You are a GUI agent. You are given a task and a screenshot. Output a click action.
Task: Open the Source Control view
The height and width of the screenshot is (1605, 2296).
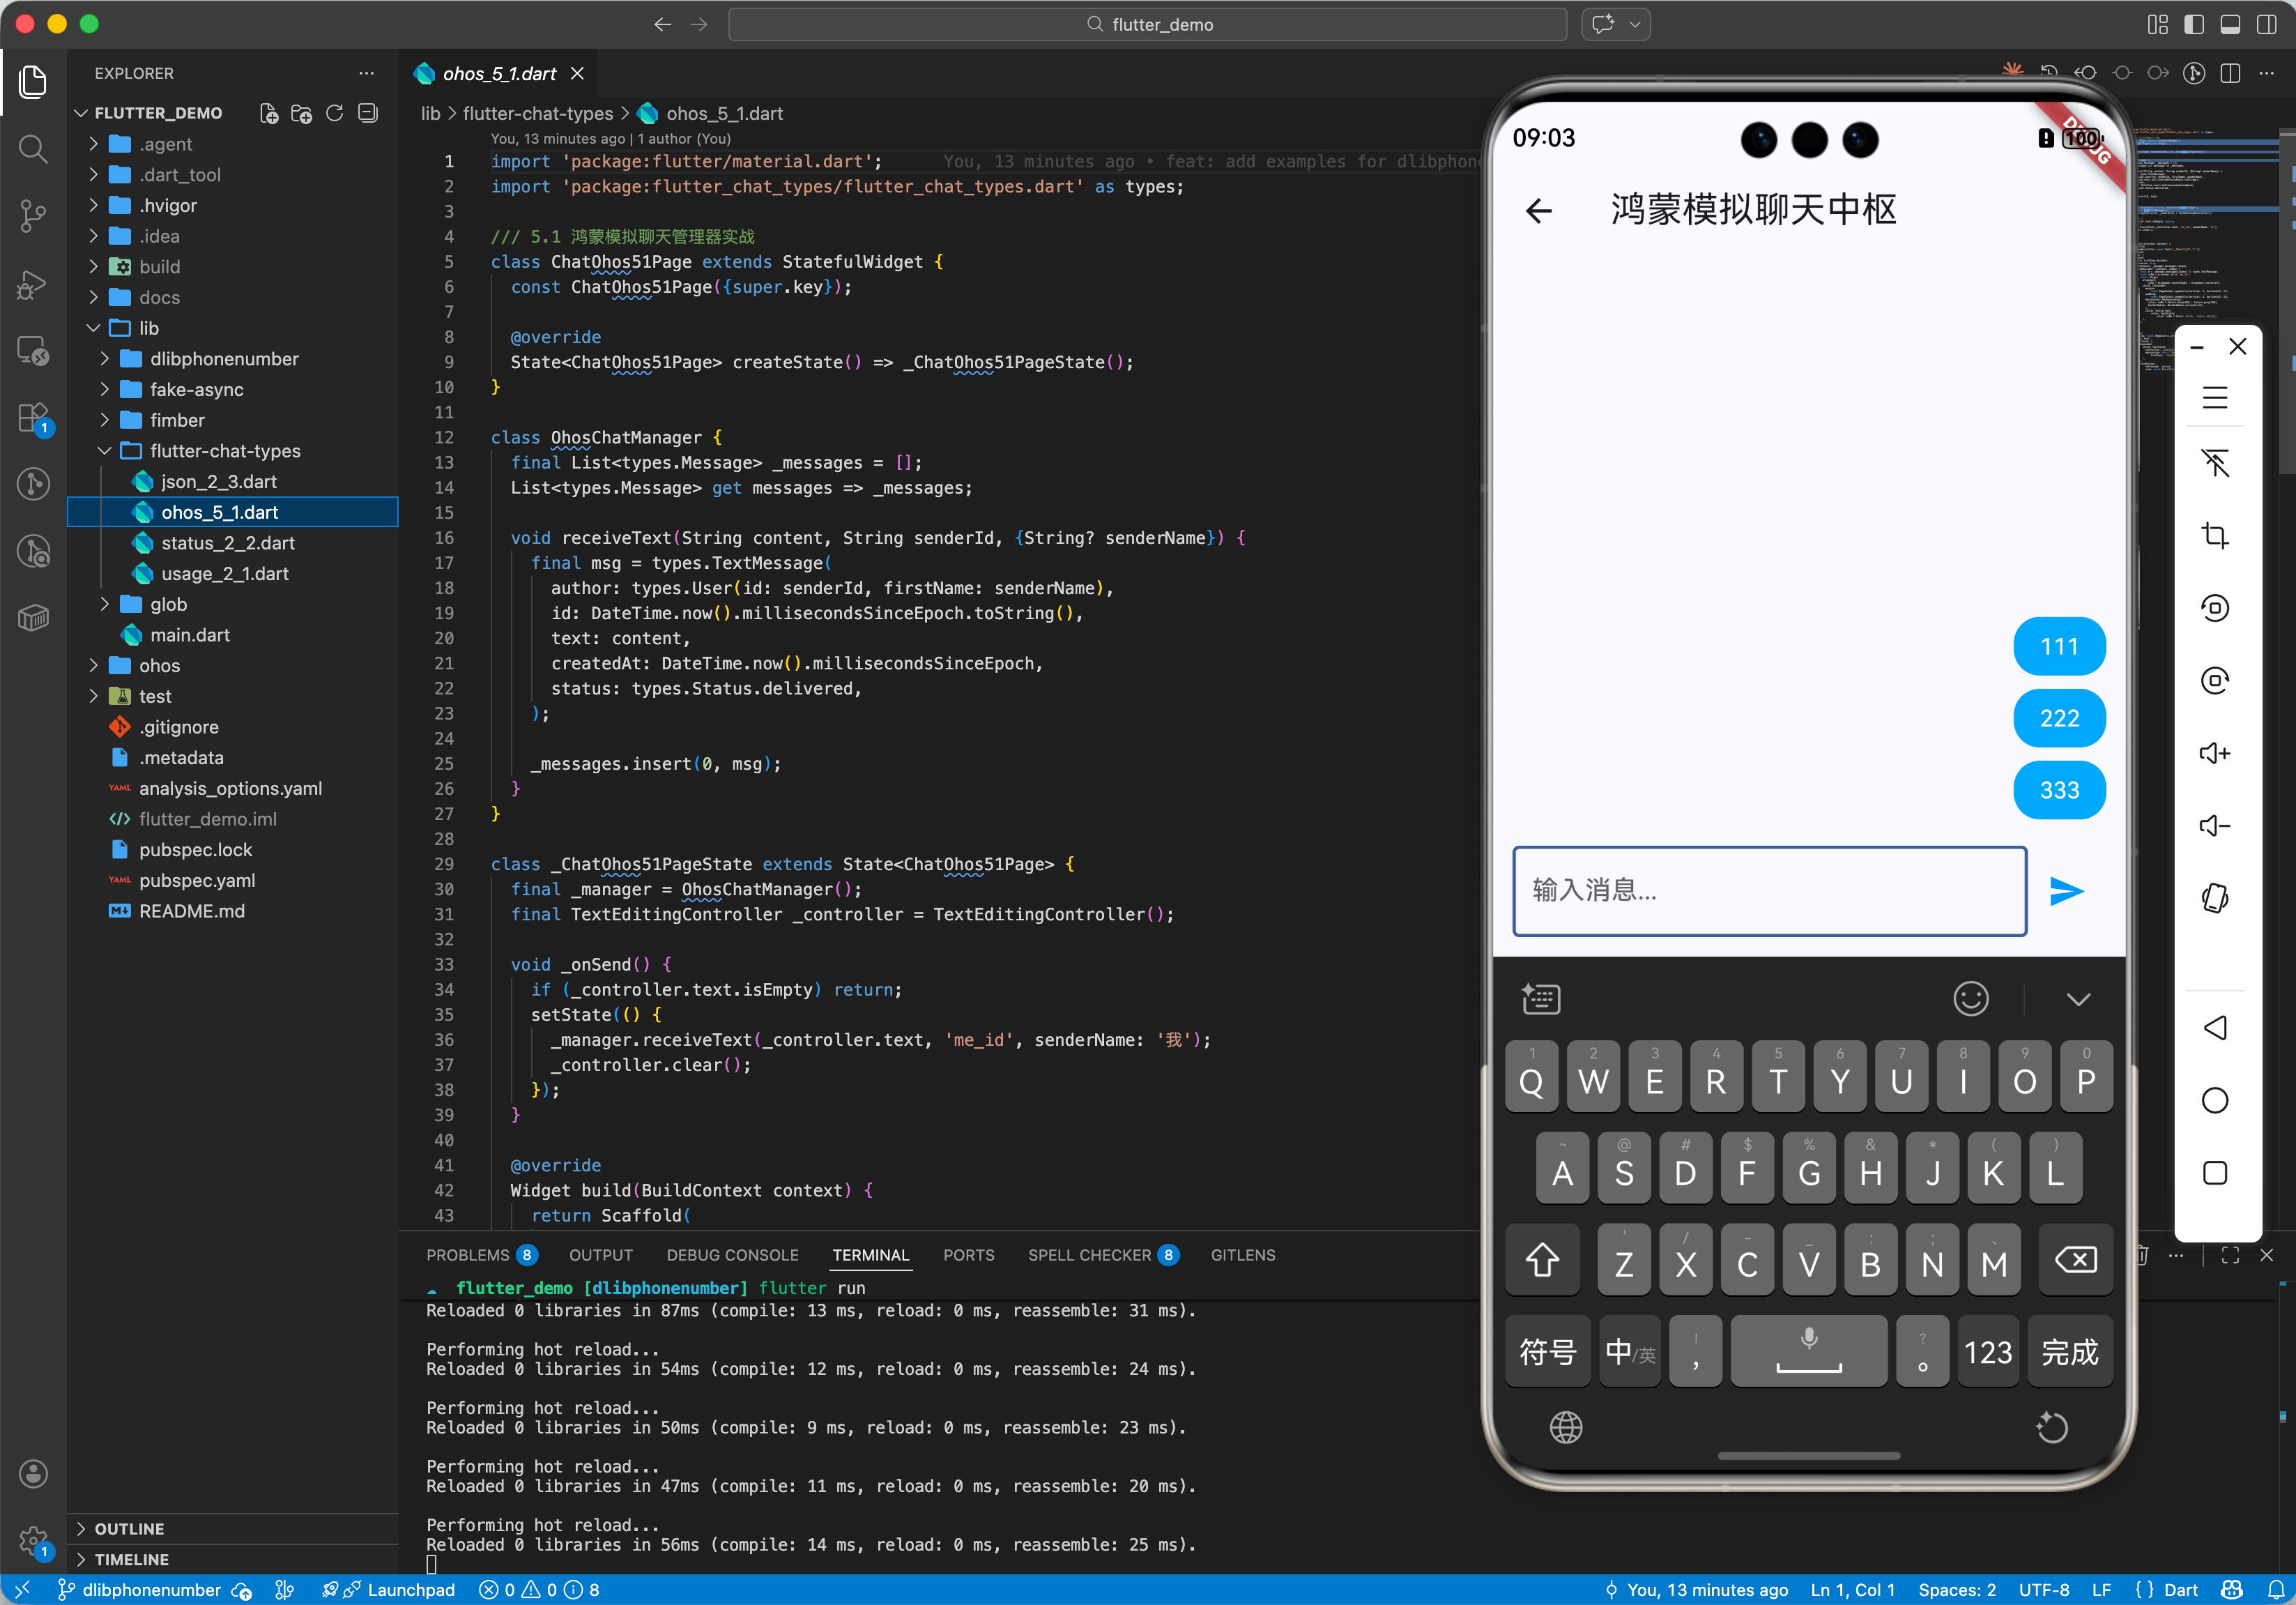(x=33, y=215)
